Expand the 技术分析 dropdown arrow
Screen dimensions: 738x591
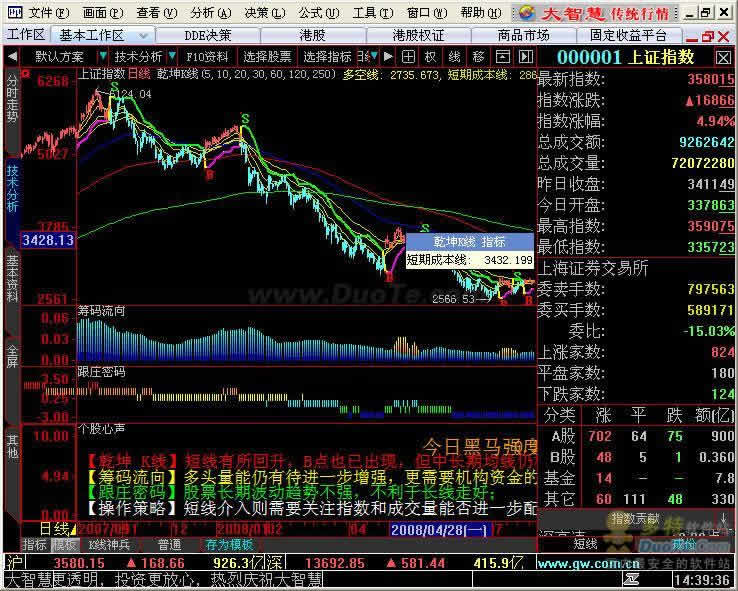172,56
